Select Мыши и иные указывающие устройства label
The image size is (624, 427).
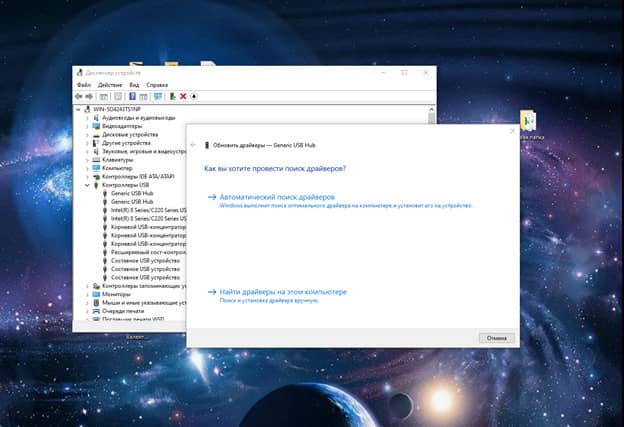point(144,303)
